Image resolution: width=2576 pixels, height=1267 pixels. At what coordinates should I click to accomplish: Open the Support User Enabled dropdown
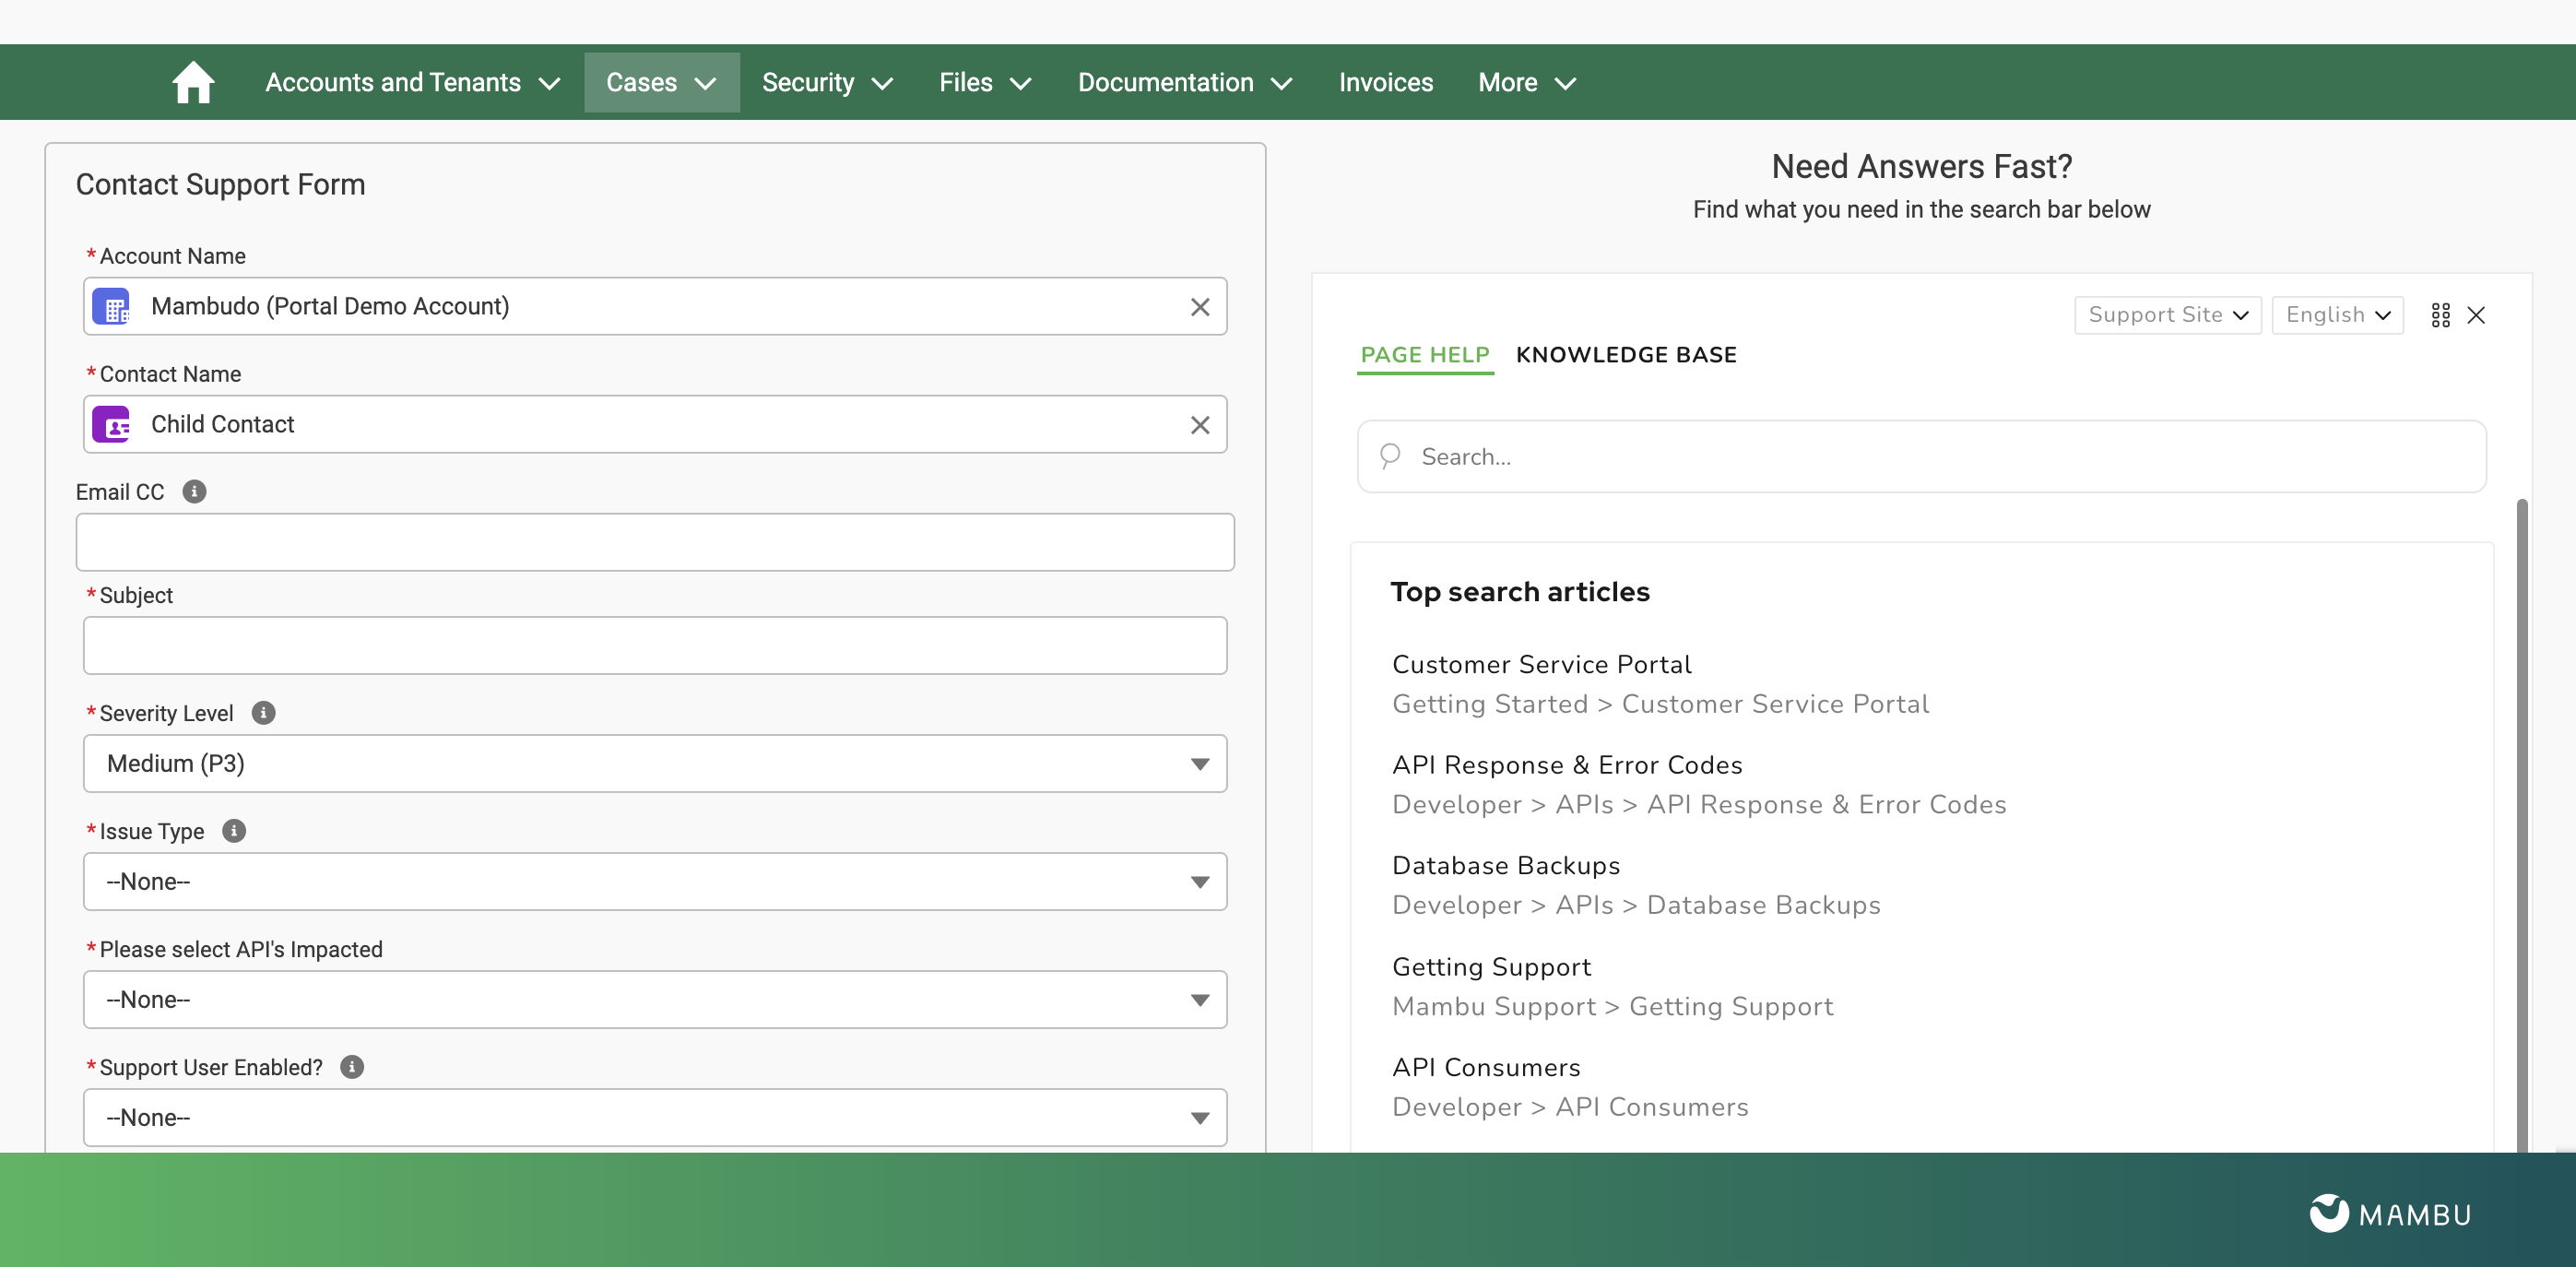tap(655, 1118)
